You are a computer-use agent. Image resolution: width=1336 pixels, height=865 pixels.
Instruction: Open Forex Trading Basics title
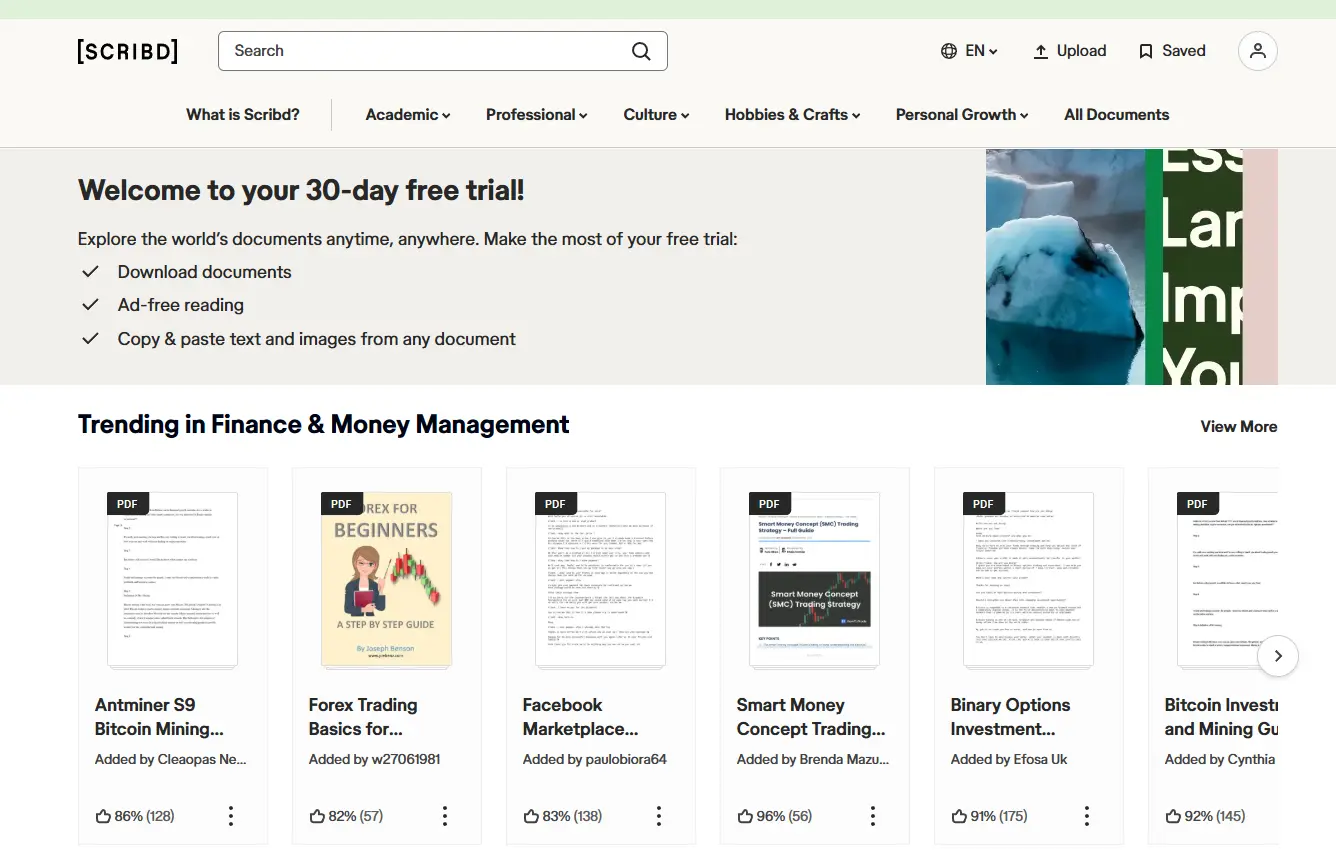click(x=363, y=717)
